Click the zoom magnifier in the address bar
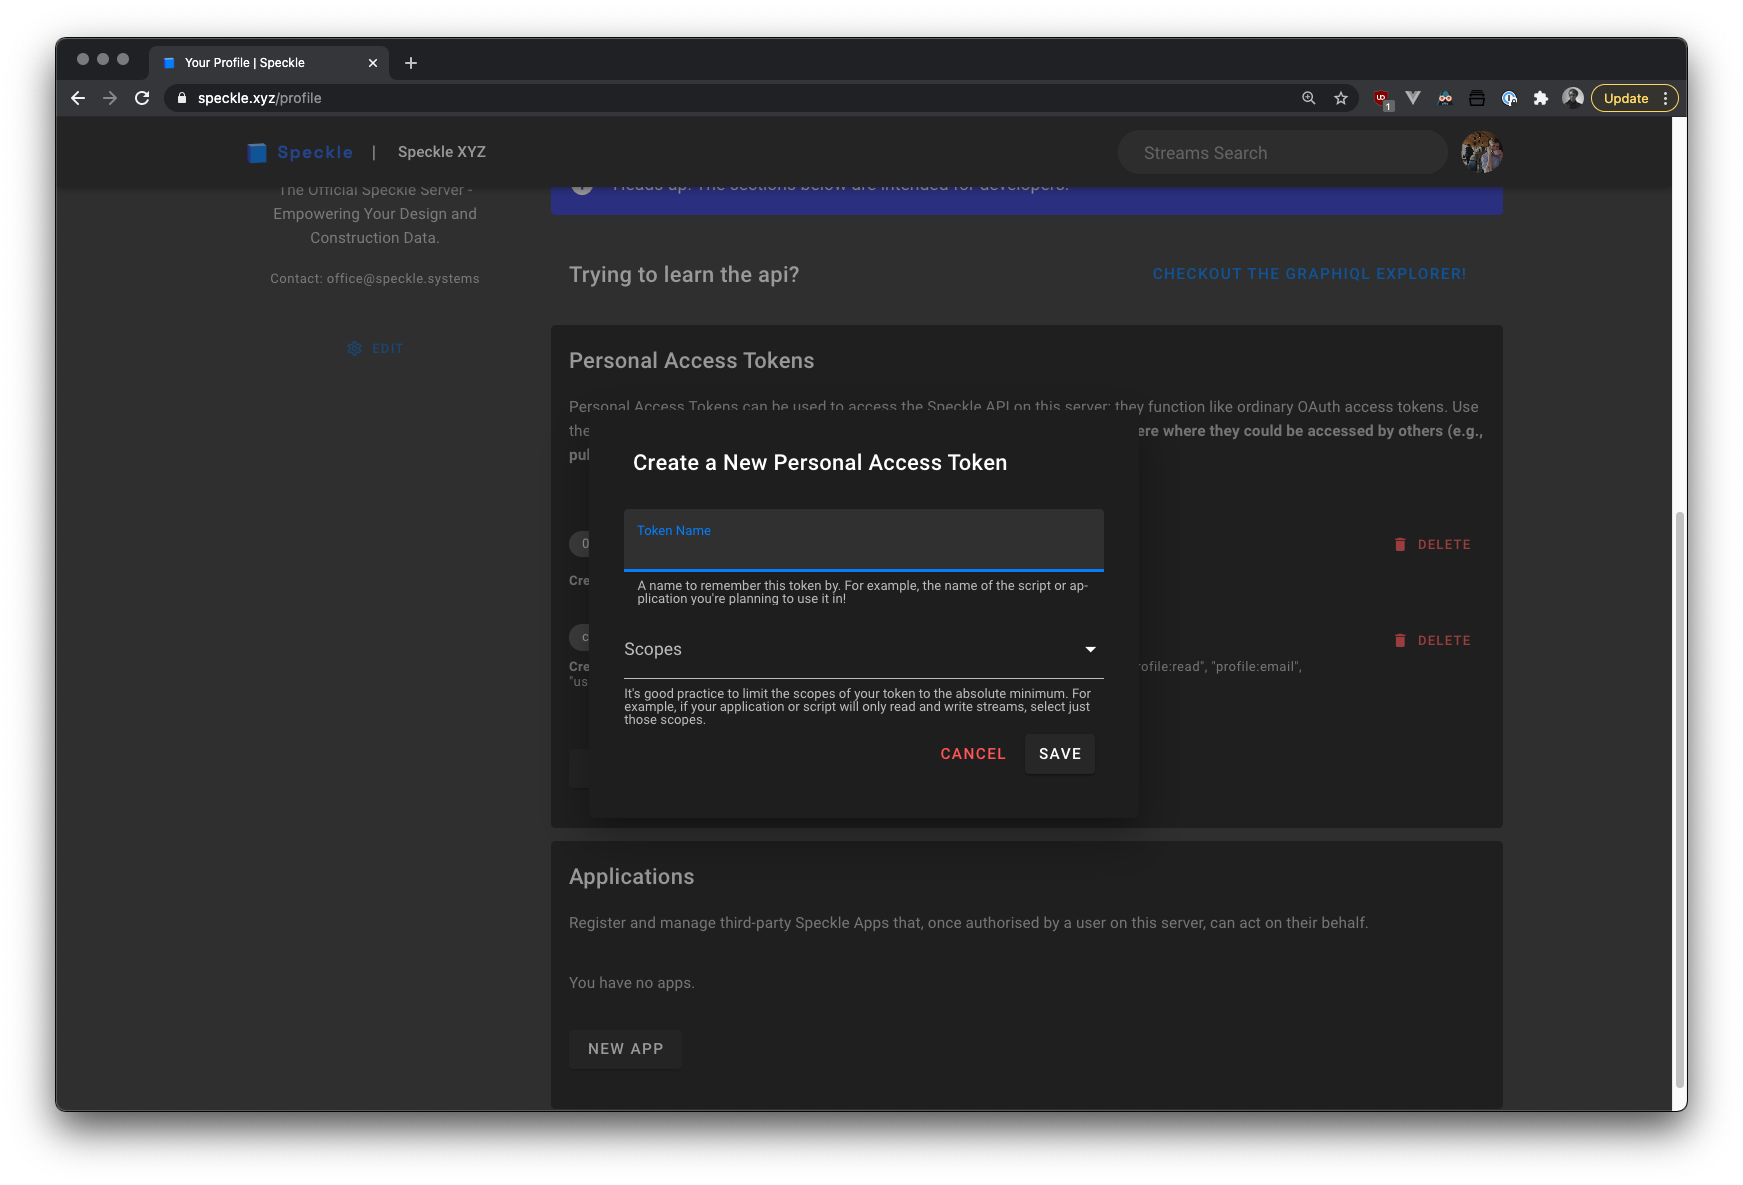 coord(1308,98)
